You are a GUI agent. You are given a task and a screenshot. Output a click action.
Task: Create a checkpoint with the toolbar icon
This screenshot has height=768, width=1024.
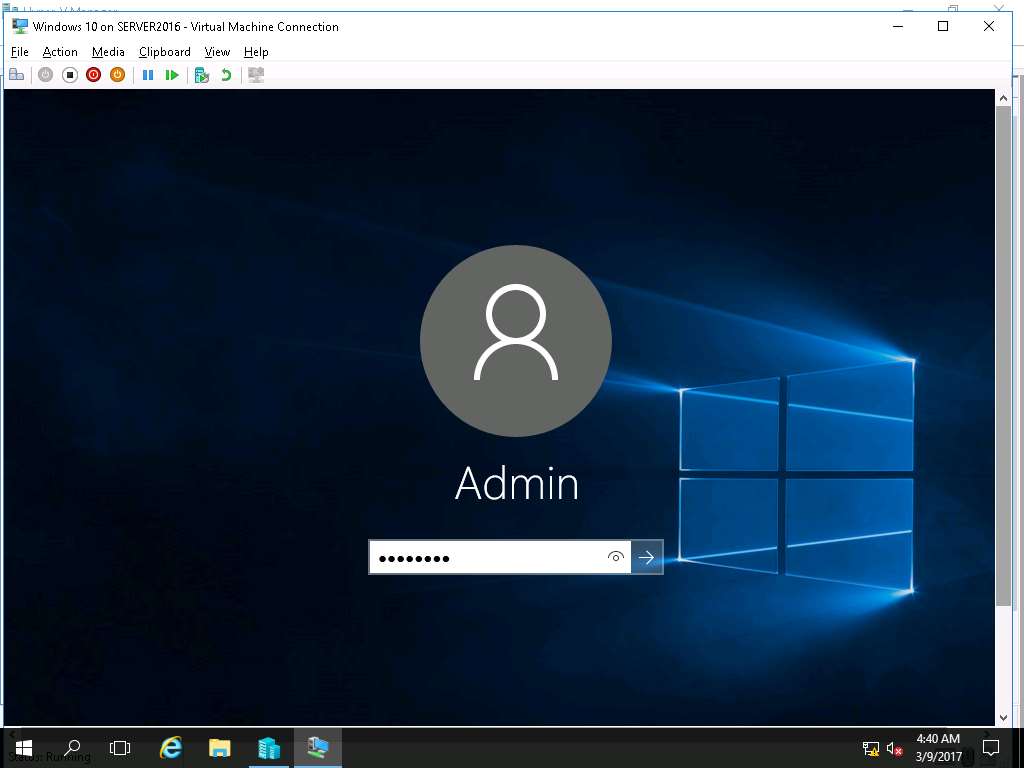tap(202, 75)
